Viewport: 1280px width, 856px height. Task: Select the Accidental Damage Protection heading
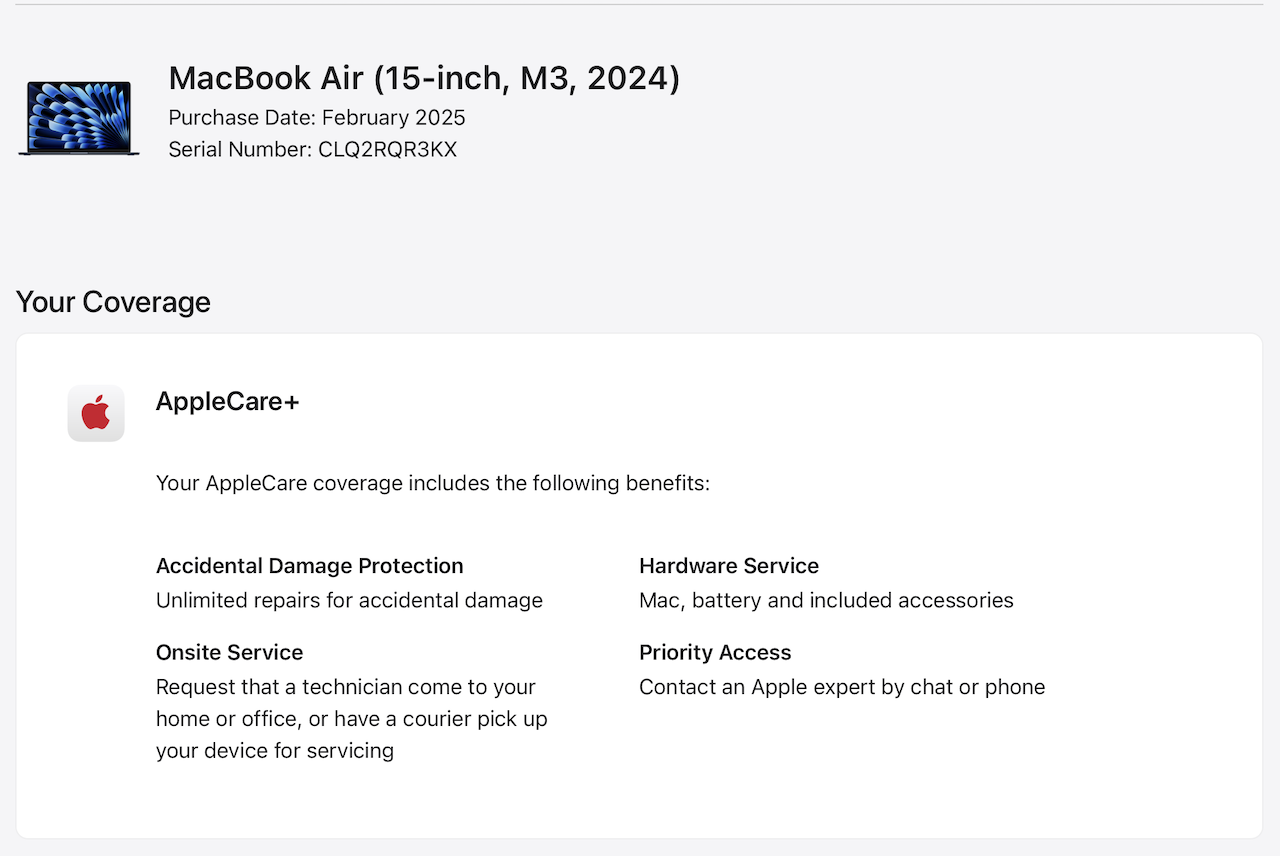click(x=310, y=566)
